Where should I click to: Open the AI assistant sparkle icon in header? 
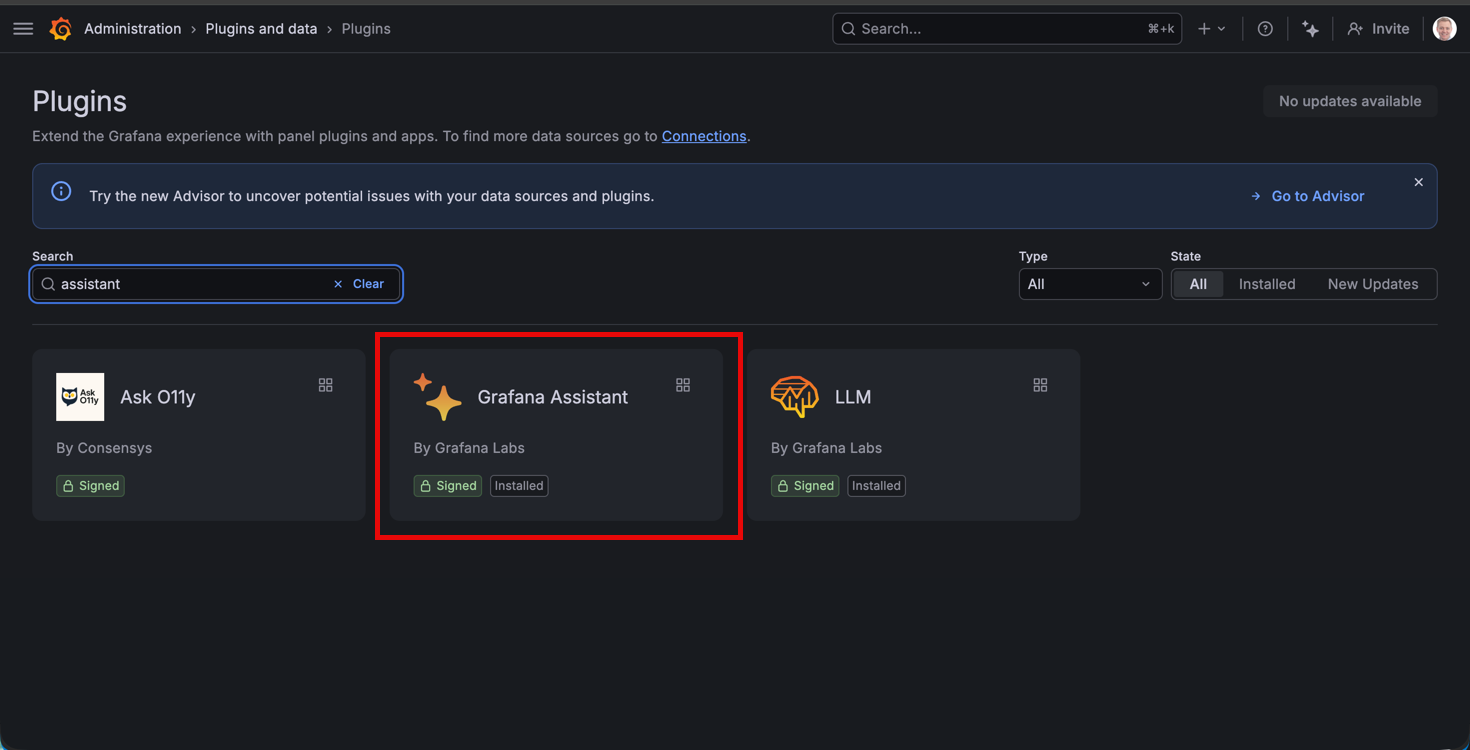coord(1310,29)
